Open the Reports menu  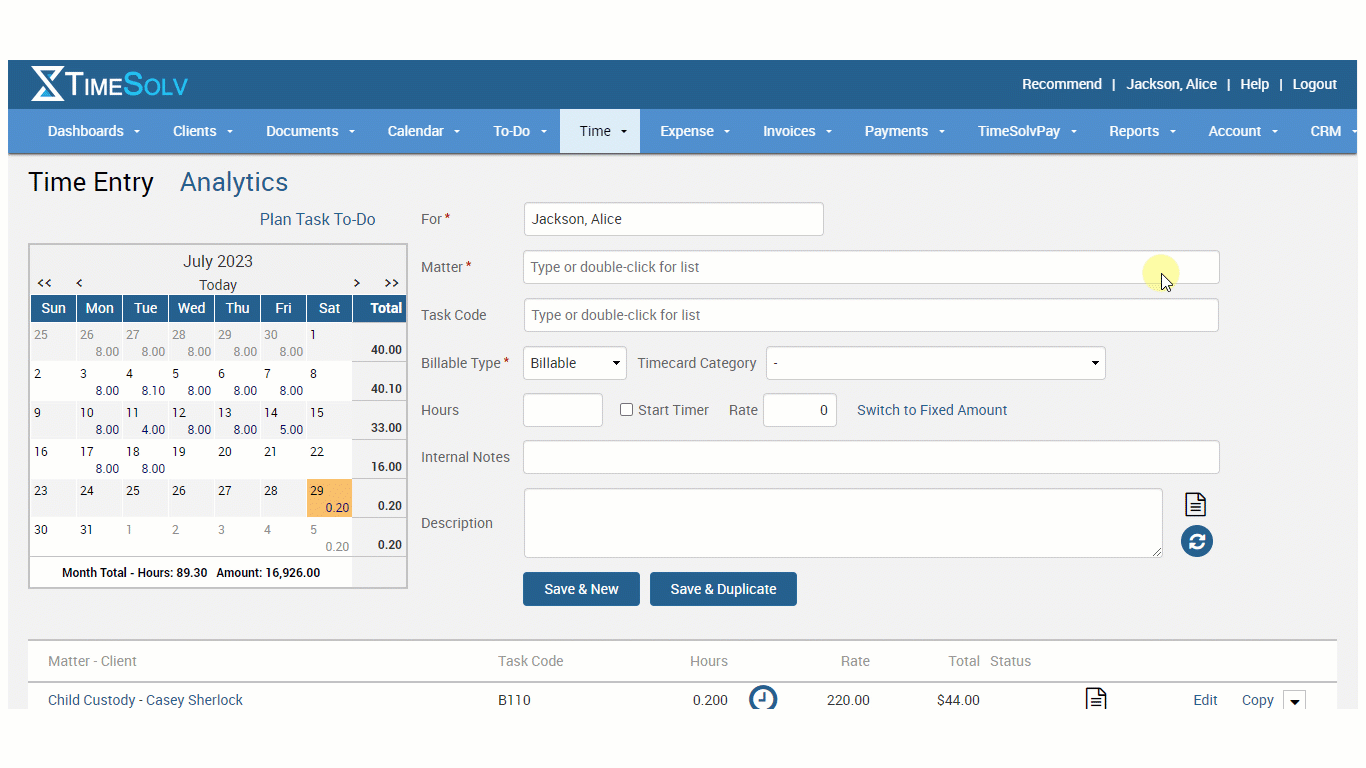(x=1142, y=131)
